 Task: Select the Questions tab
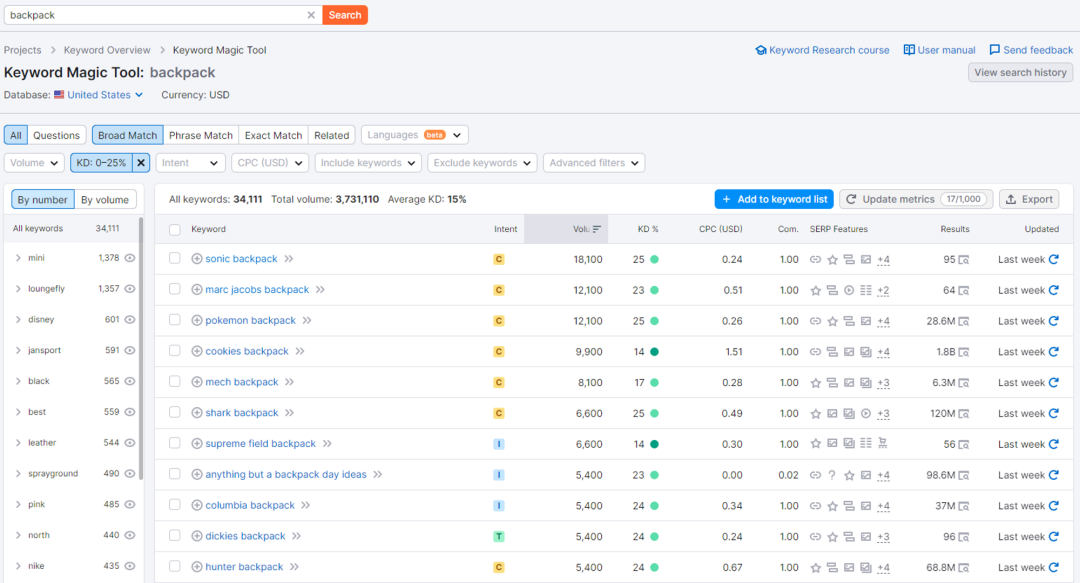(x=56, y=135)
